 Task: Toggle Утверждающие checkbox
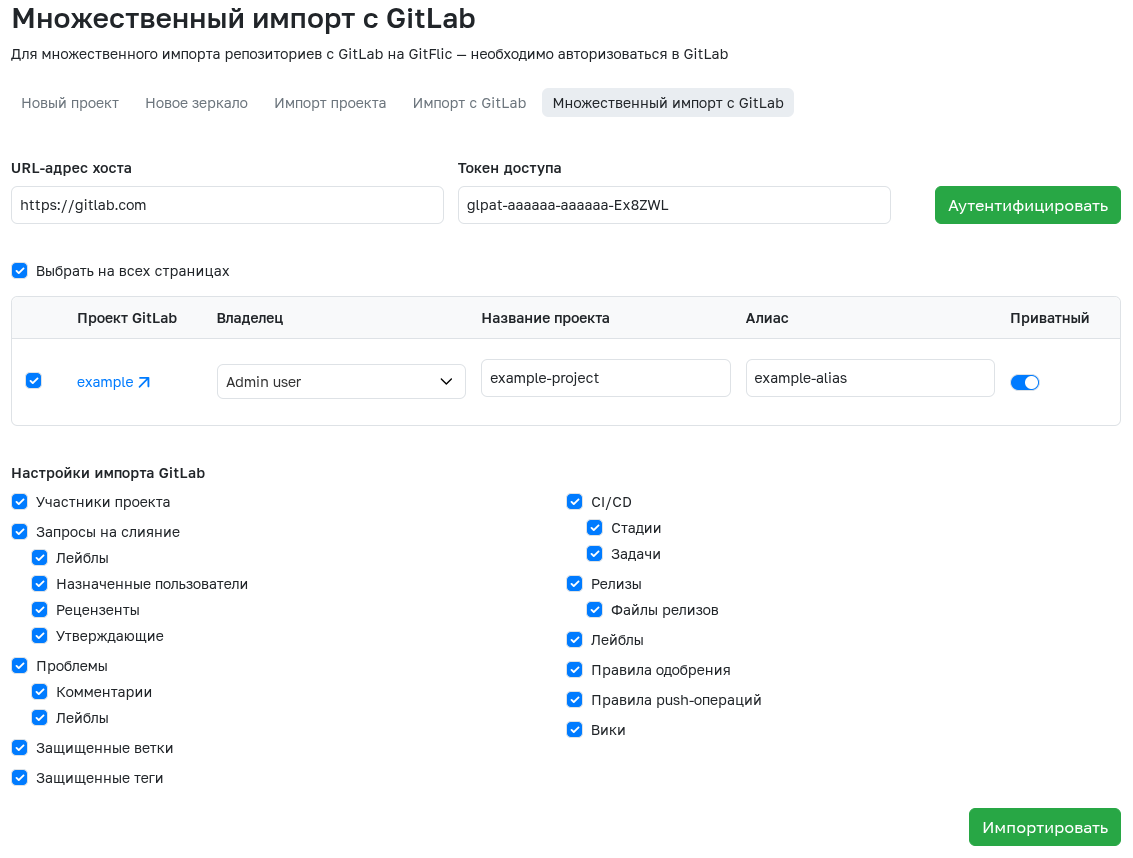click(40, 635)
